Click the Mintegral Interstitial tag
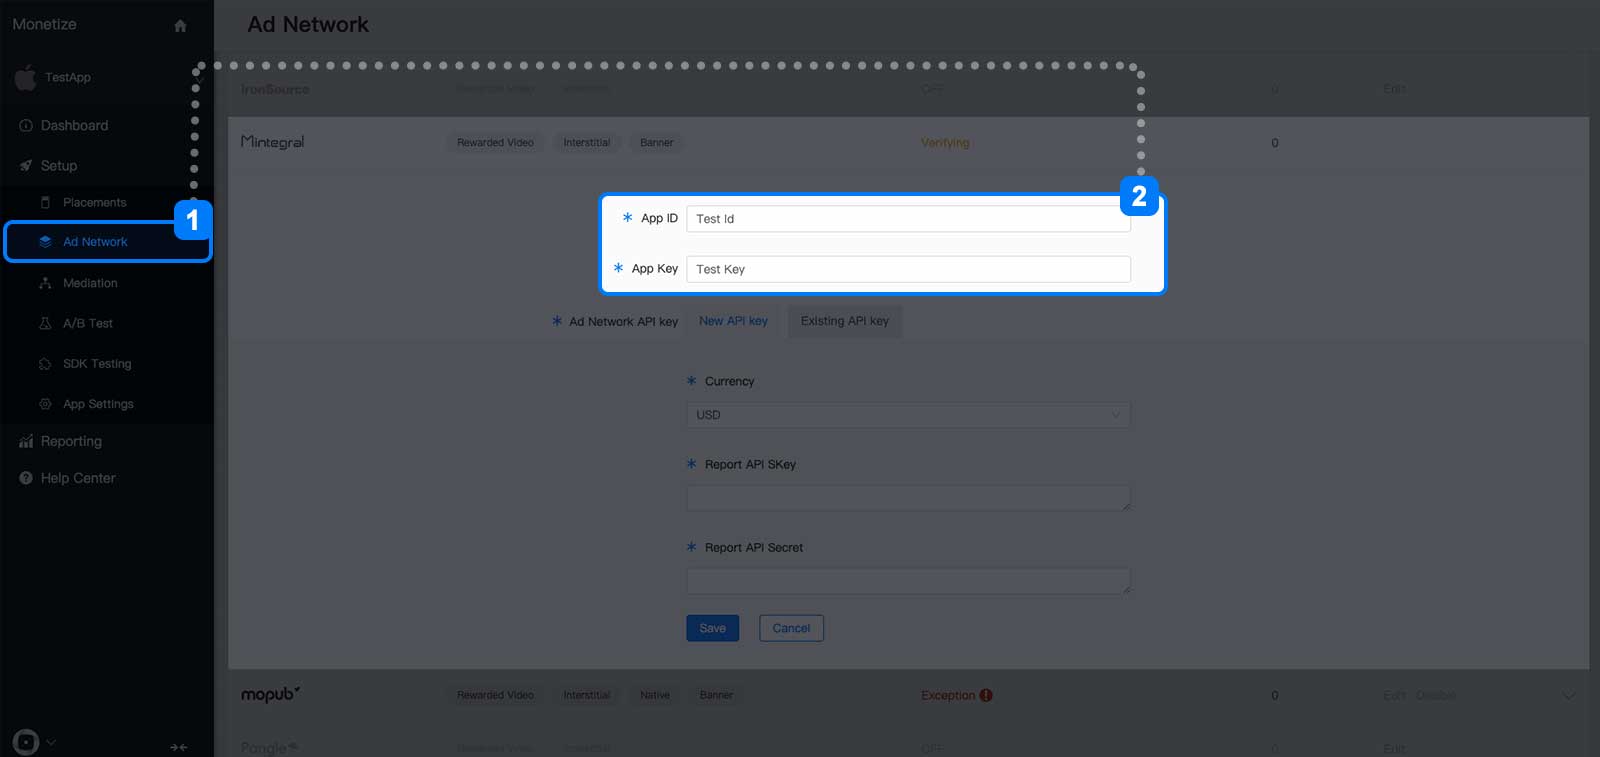This screenshot has width=1600, height=757. (586, 143)
